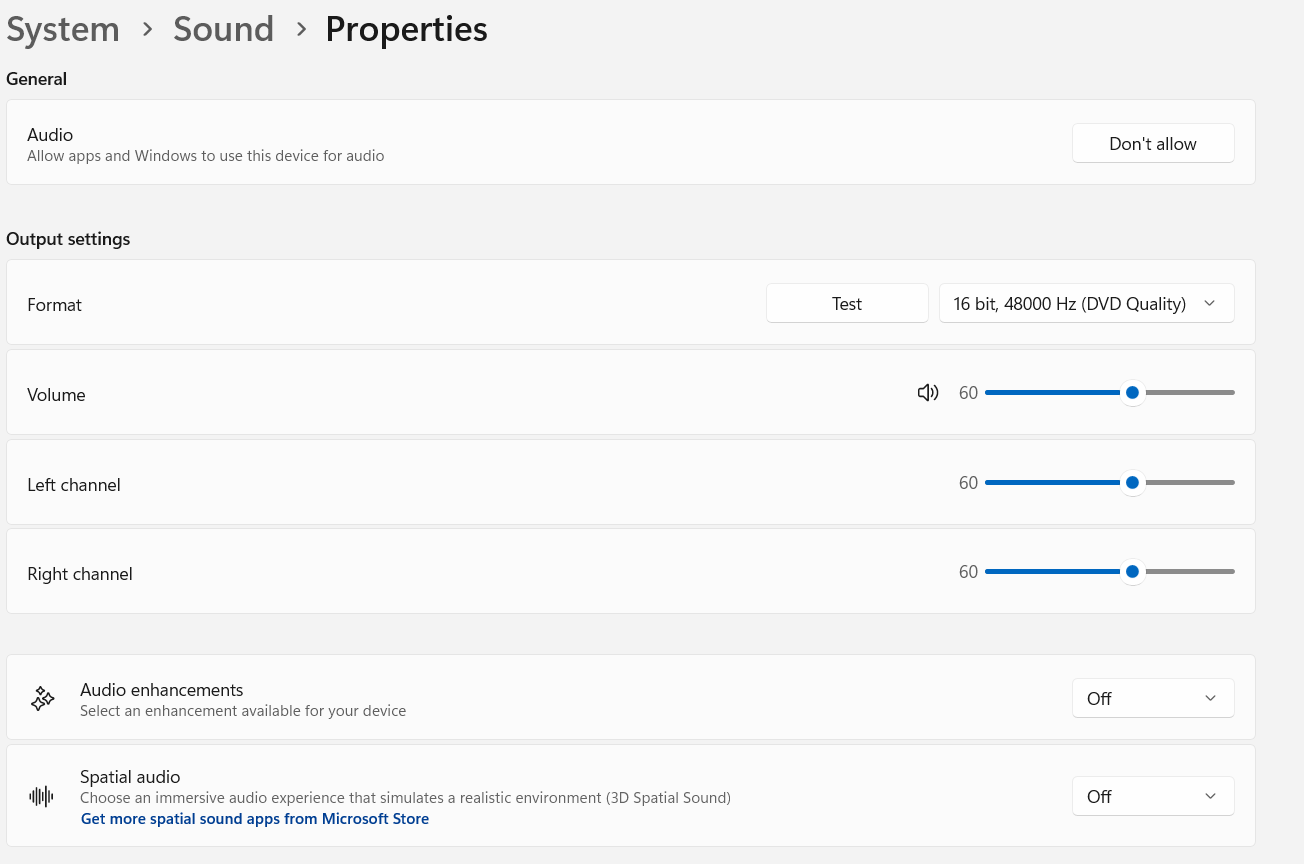Expand the Audio enhancements Off dropdown
The width and height of the screenshot is (1304, 864).
point(1152,699)
